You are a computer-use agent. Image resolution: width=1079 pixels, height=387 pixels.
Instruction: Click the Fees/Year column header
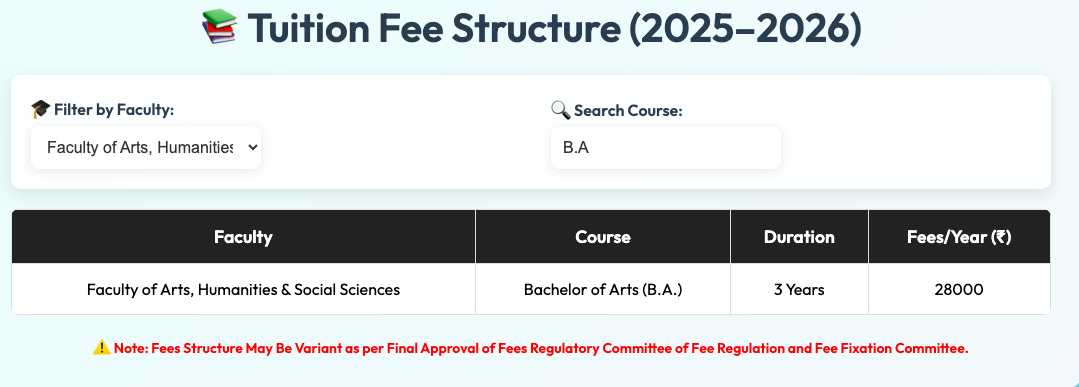point(959,237)
